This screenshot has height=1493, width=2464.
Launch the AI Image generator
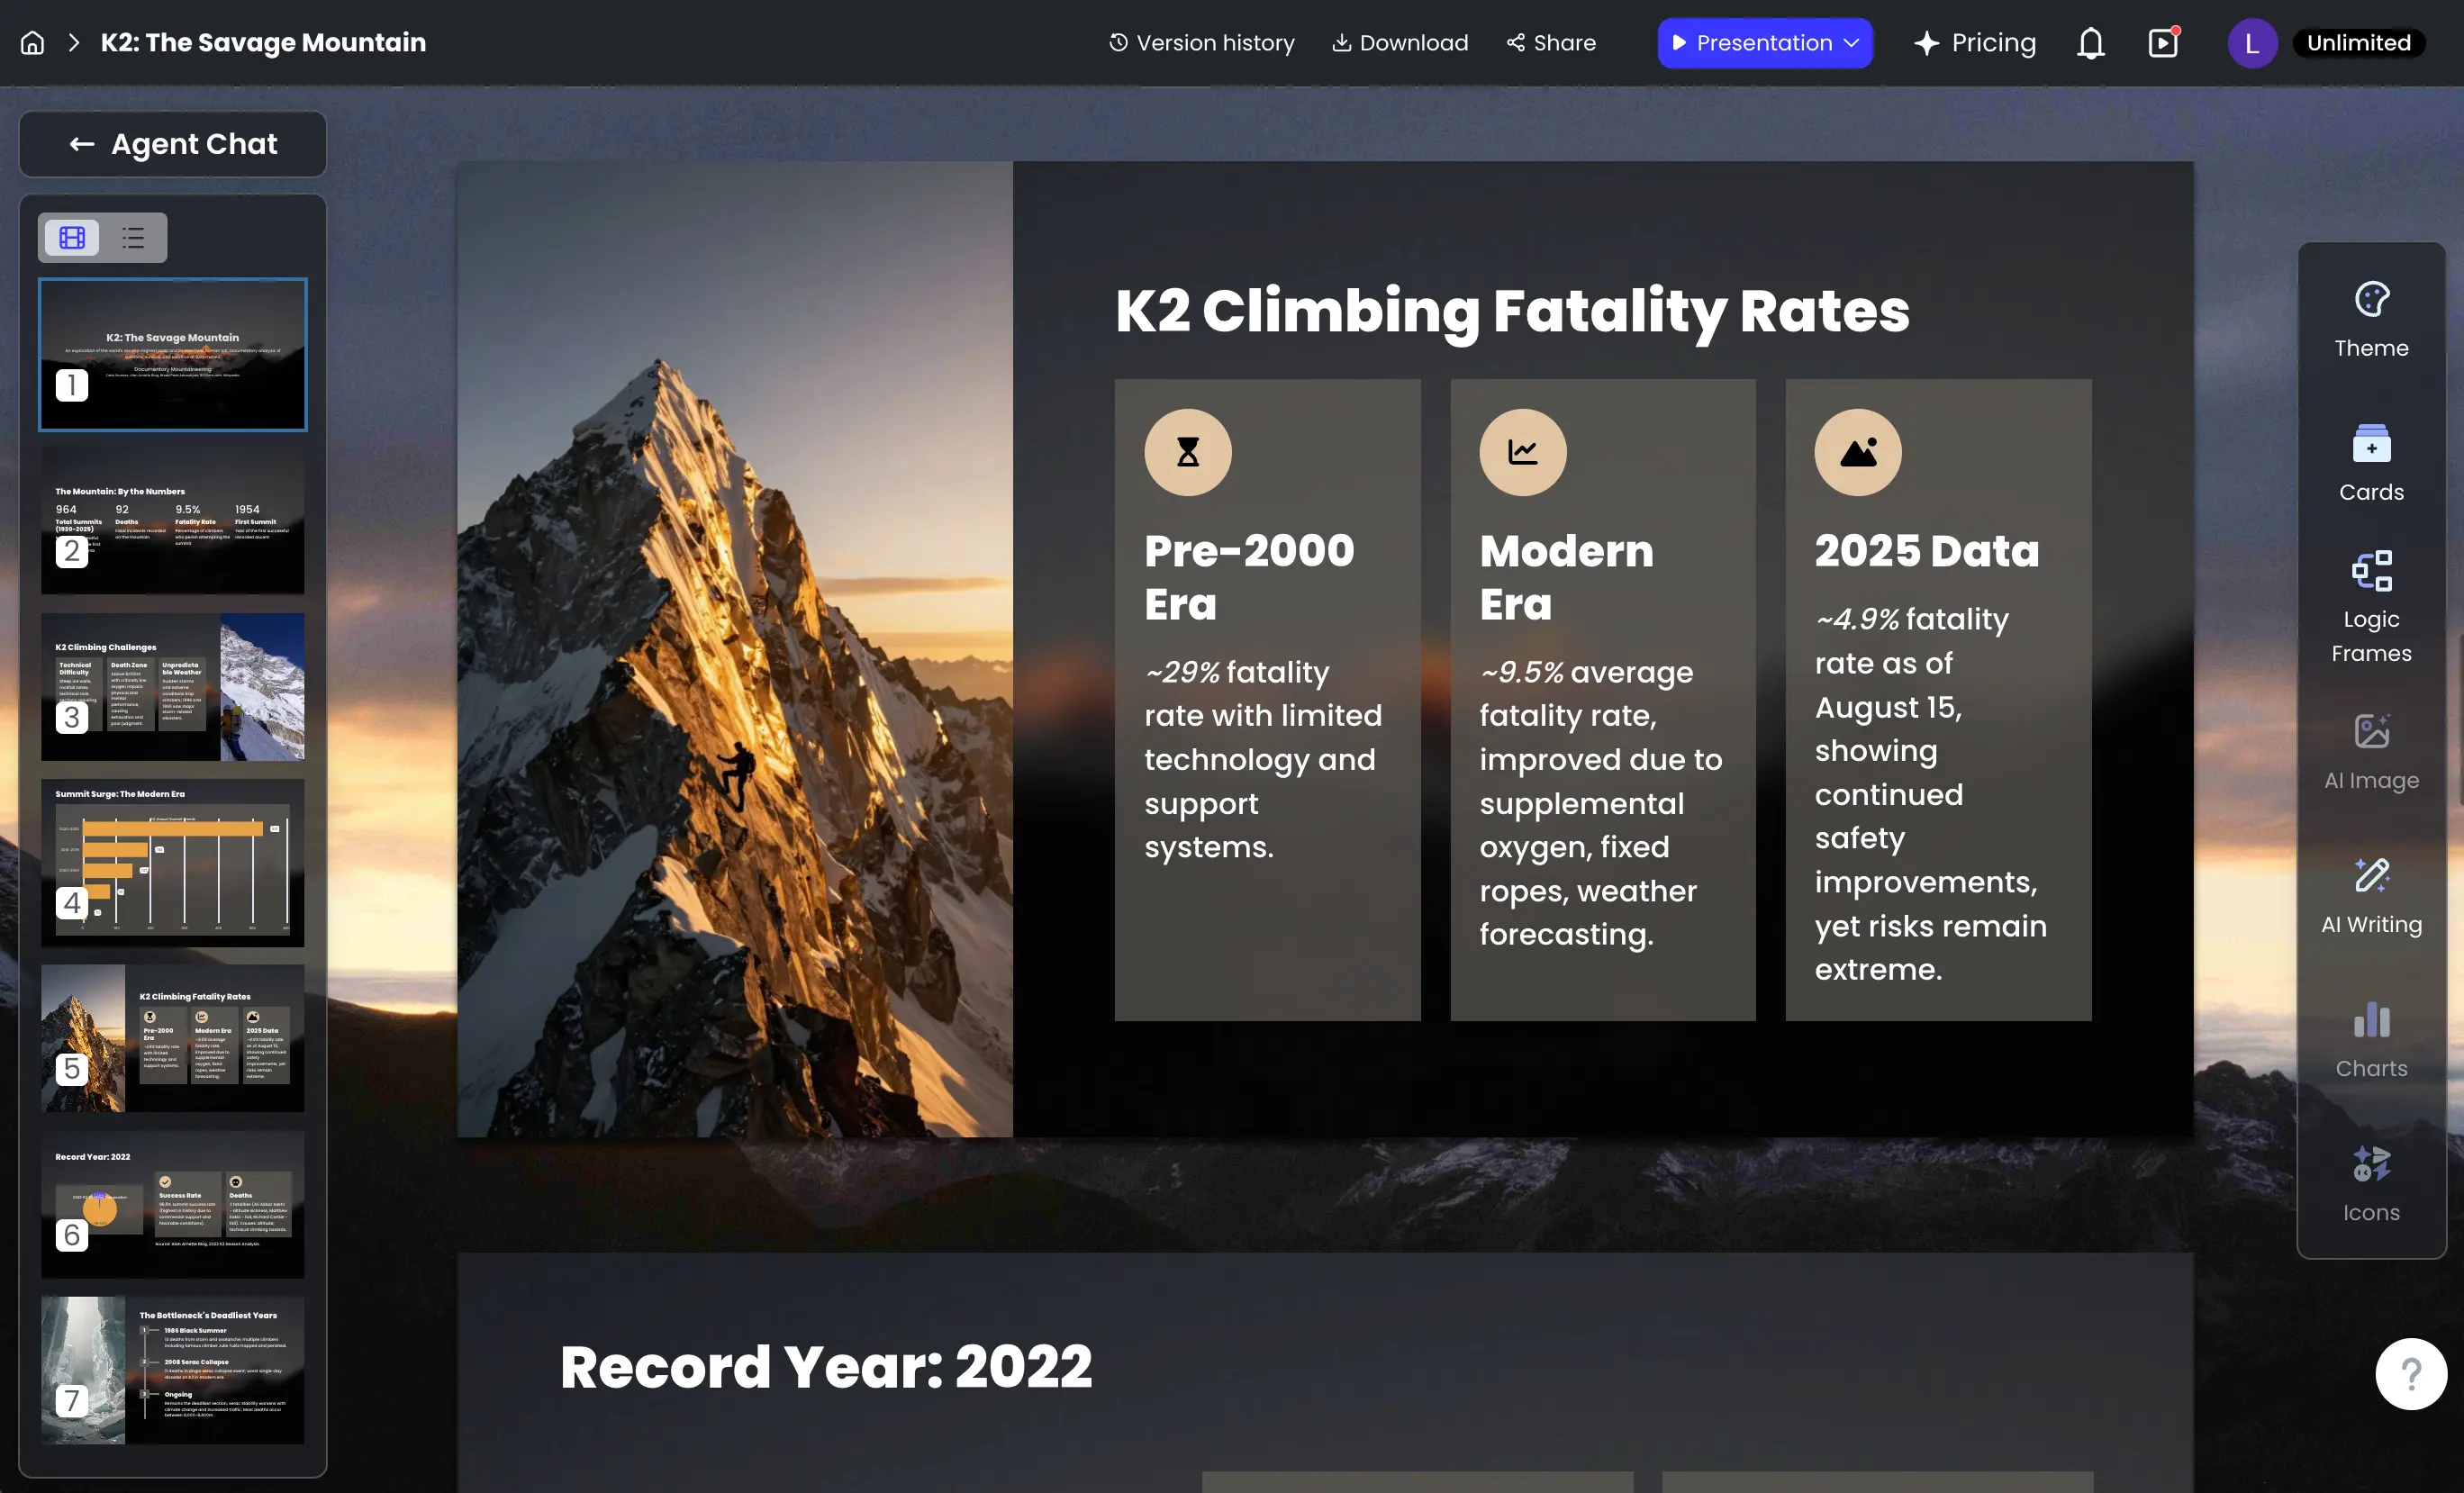[x=2370, y=748]
